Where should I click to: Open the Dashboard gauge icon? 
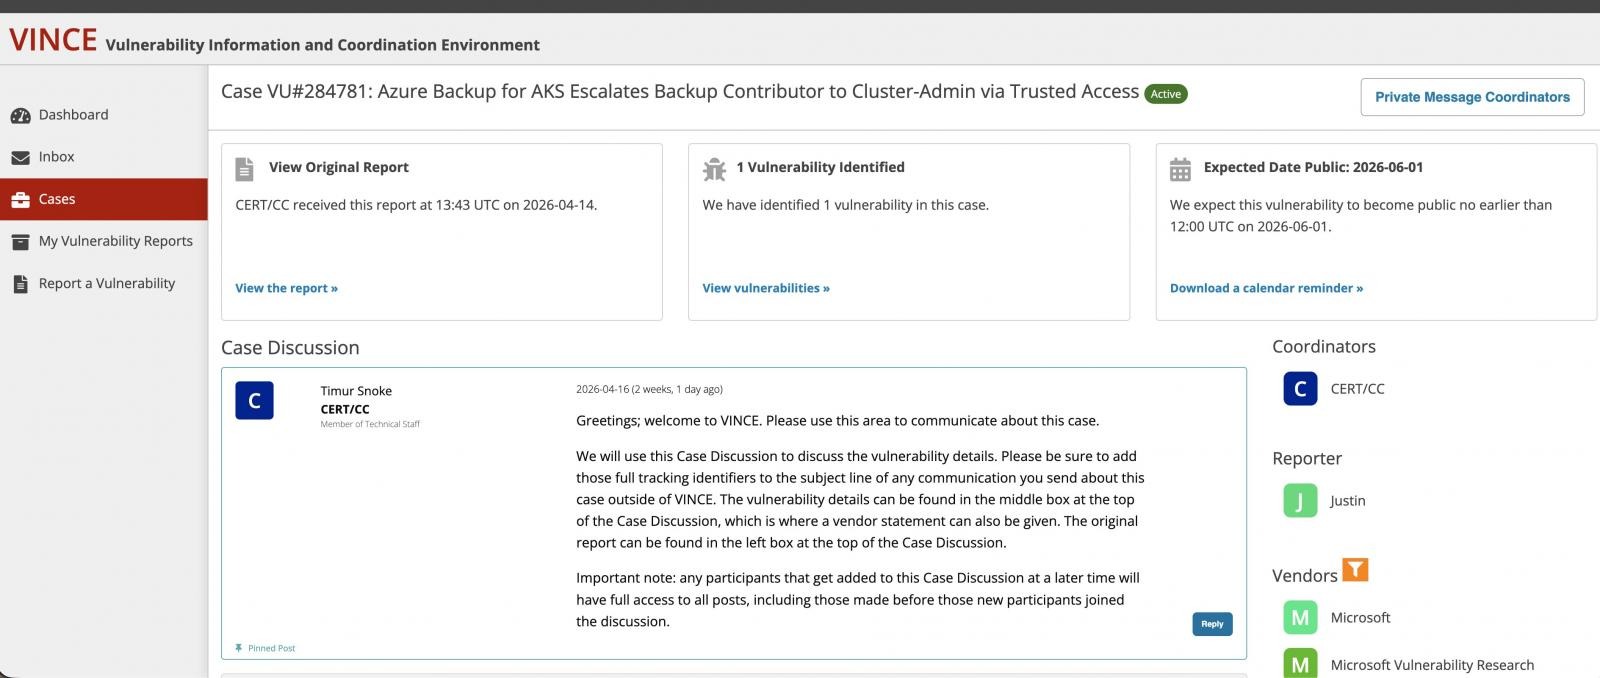tap(20, 115)
